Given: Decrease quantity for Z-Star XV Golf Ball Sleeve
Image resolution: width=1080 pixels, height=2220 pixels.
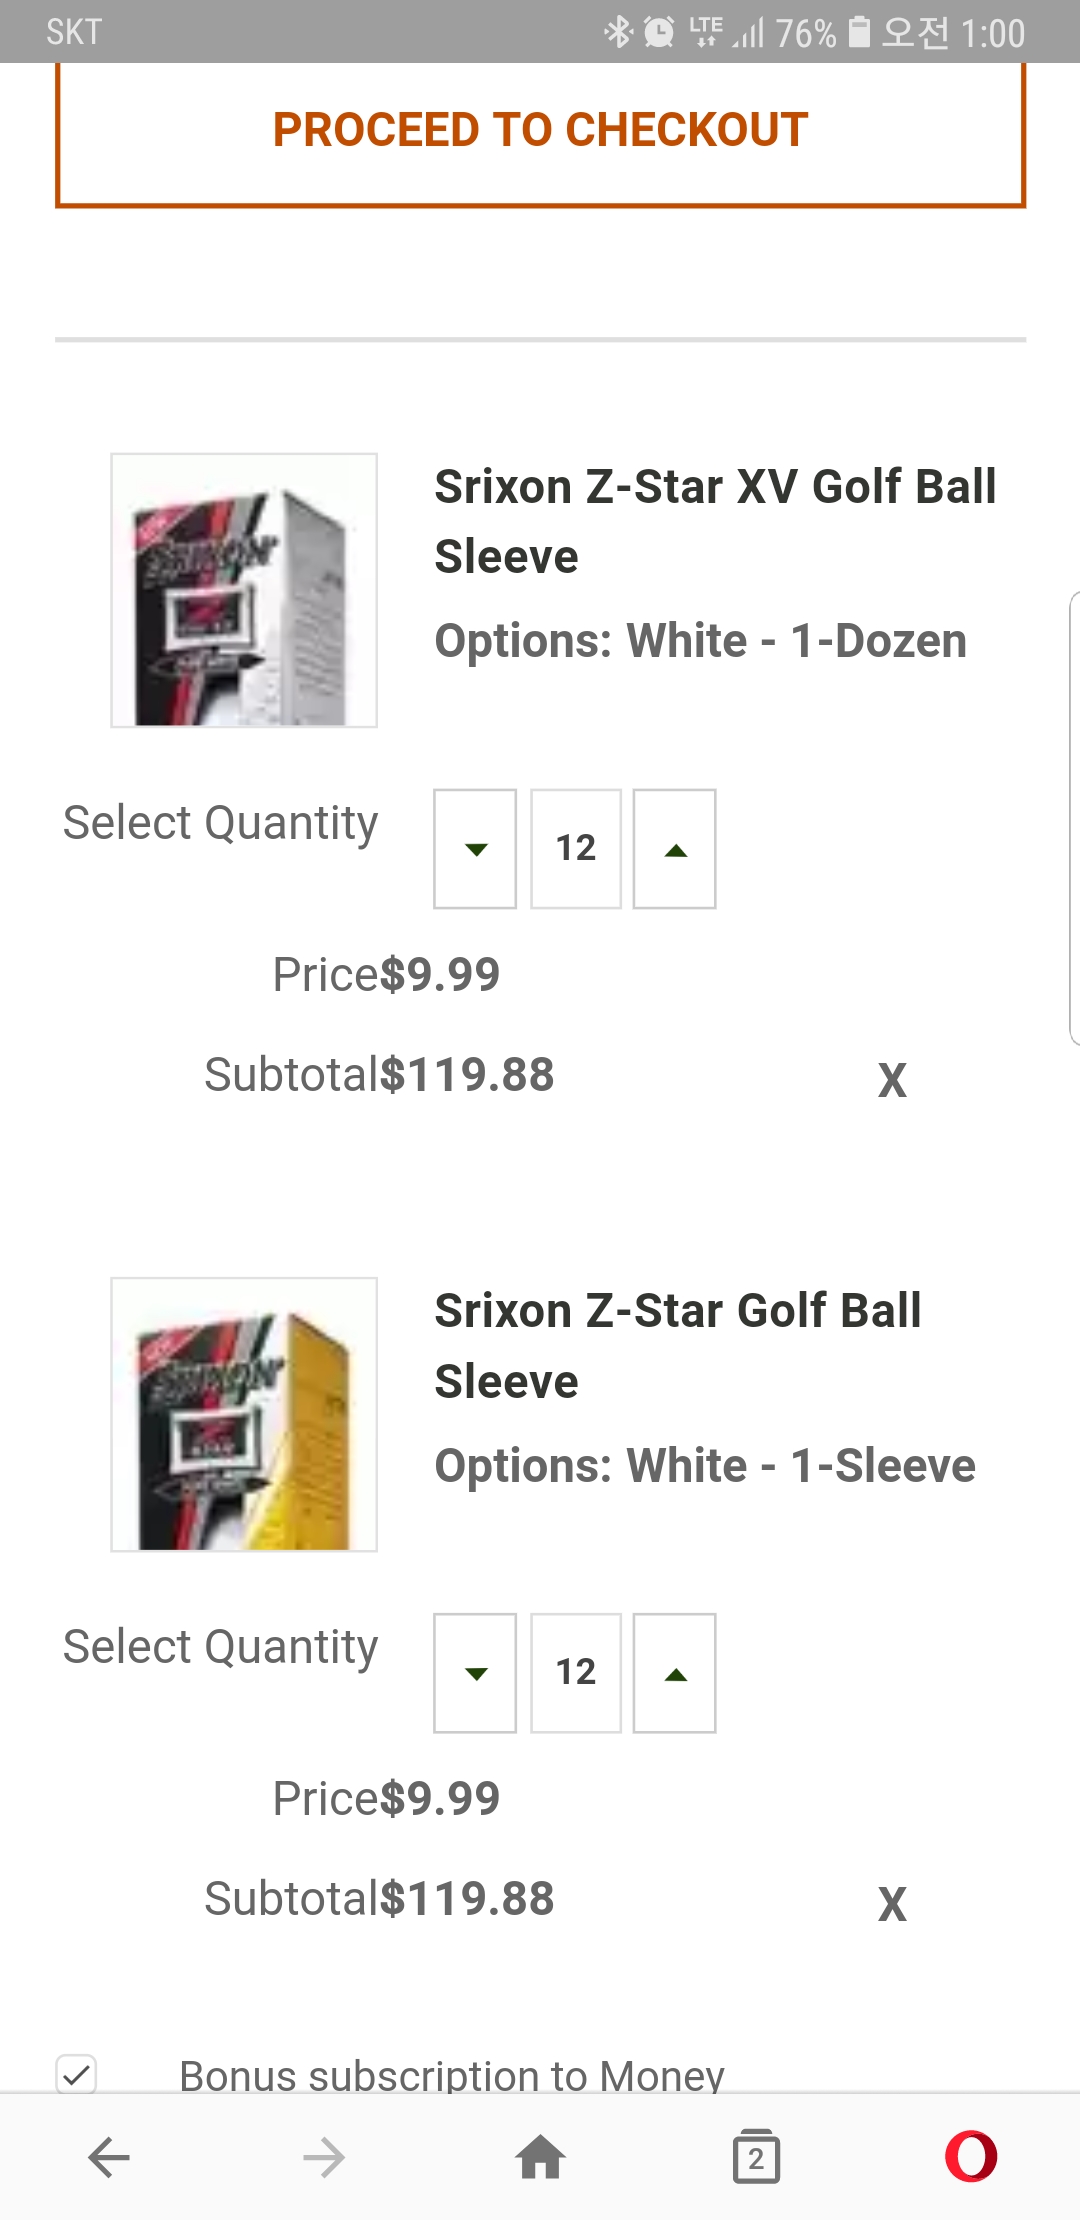Looking at the screenshot, I should pyautogui.click(x=475, y=849).
